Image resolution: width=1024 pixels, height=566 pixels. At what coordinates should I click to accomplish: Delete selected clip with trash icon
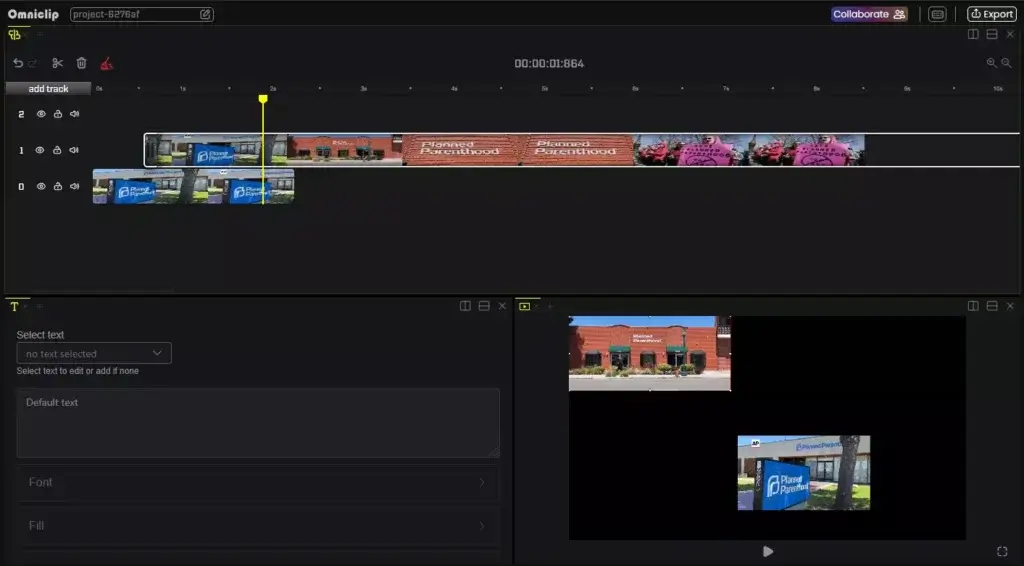click(x=82, y=63)
